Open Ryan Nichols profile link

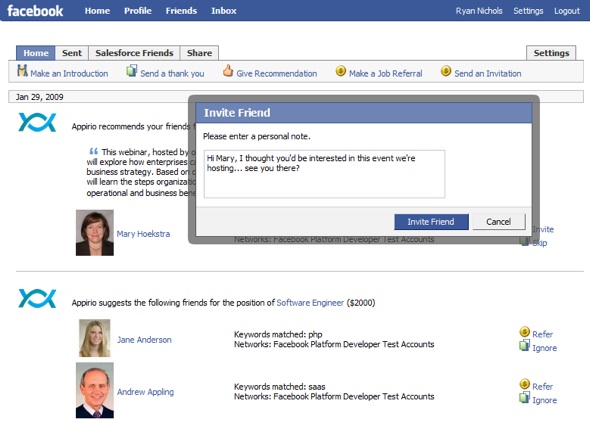479,11
